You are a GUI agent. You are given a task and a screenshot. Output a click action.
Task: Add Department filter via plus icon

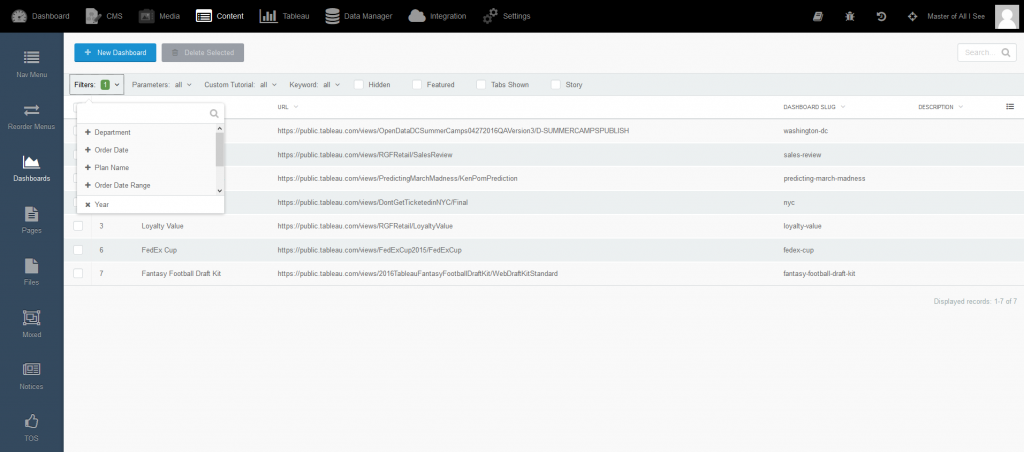click(88, 133)
